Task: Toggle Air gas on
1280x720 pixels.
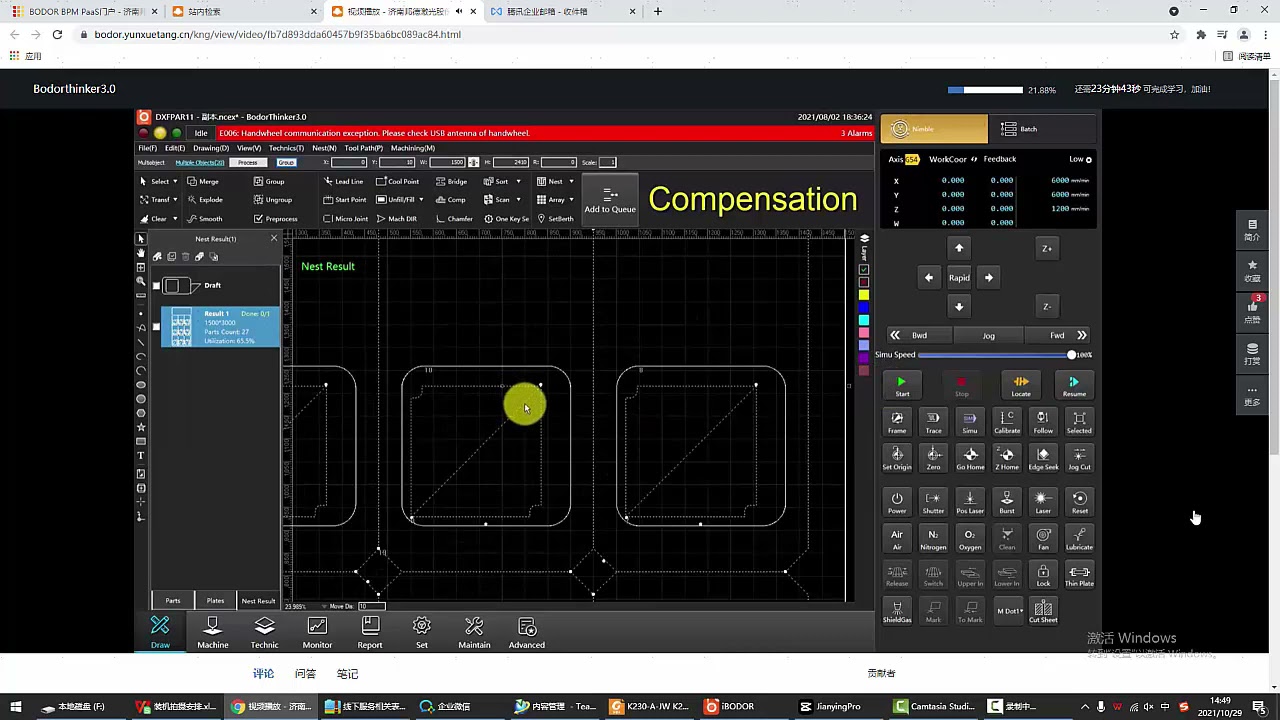Action: tap(897, 538)
